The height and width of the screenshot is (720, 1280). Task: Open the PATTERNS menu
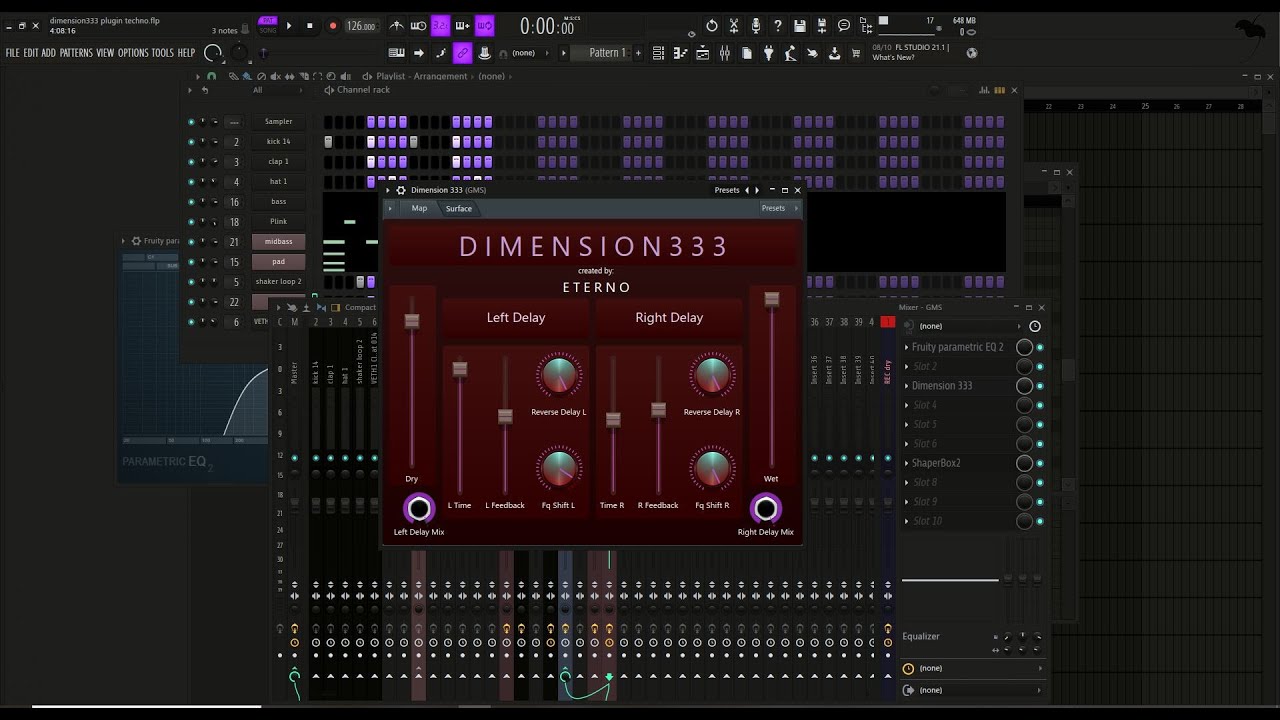76,53
